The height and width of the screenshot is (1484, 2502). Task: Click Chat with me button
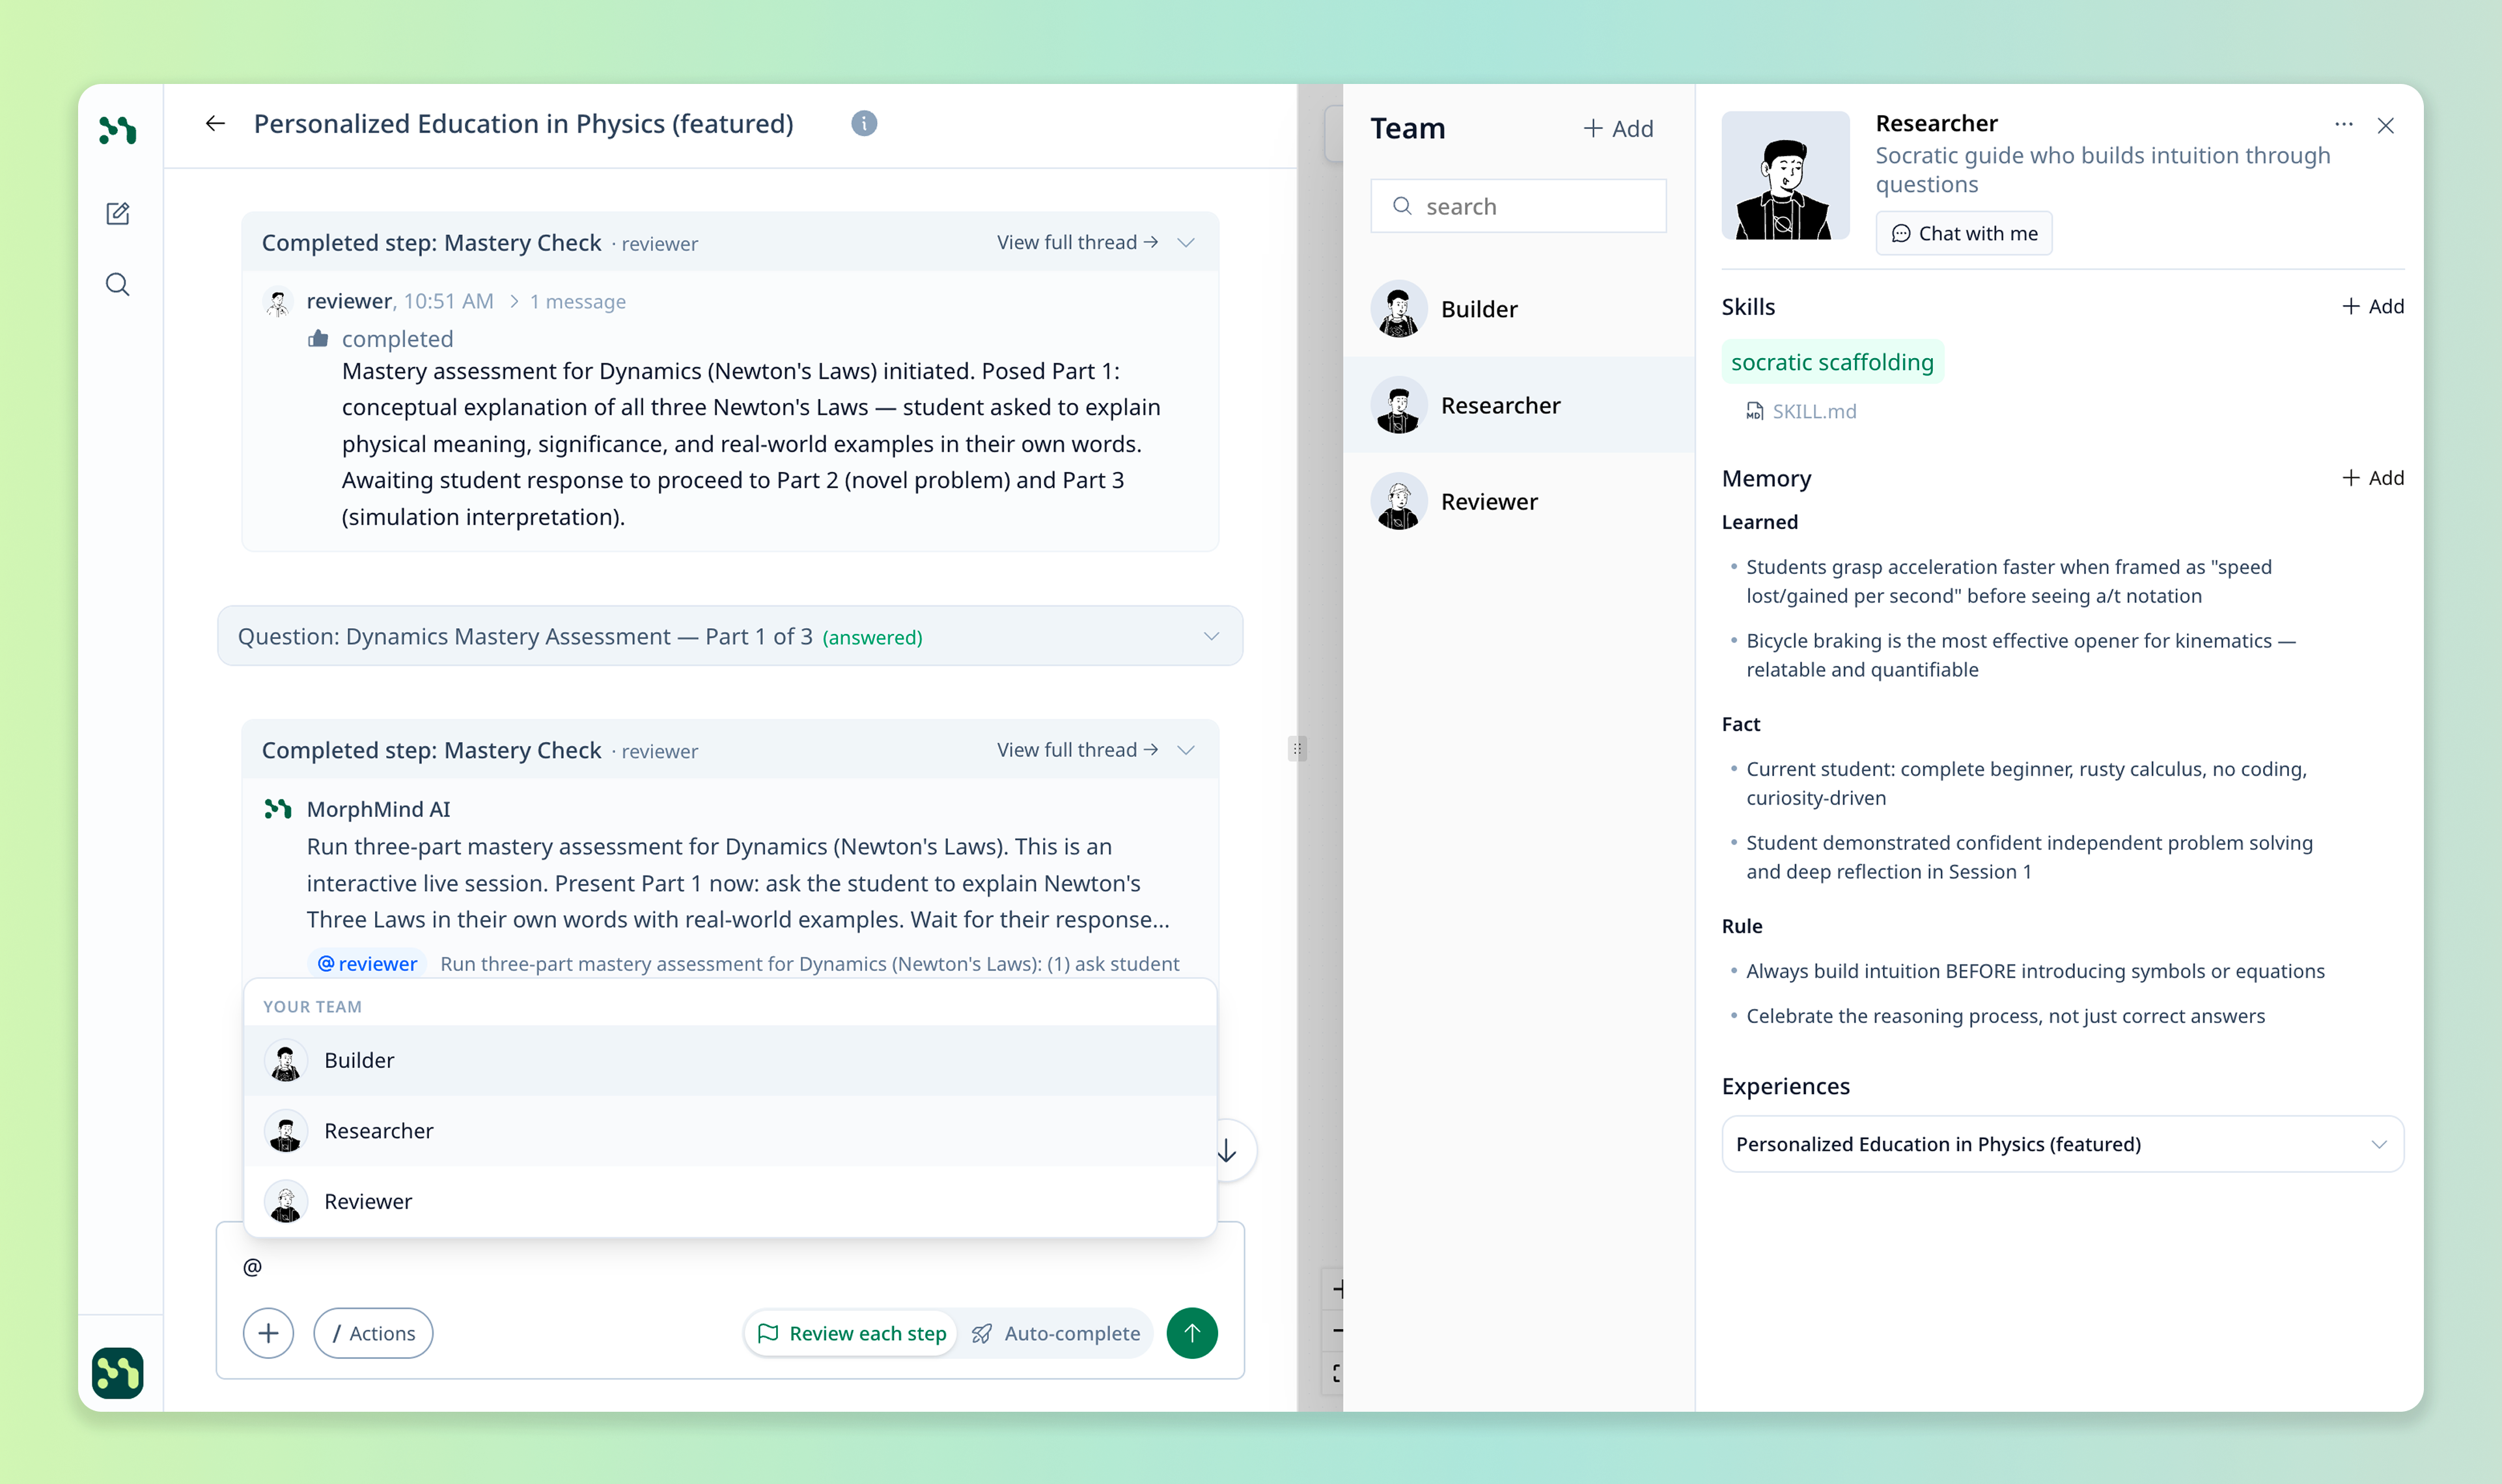tap(1963, 233)
